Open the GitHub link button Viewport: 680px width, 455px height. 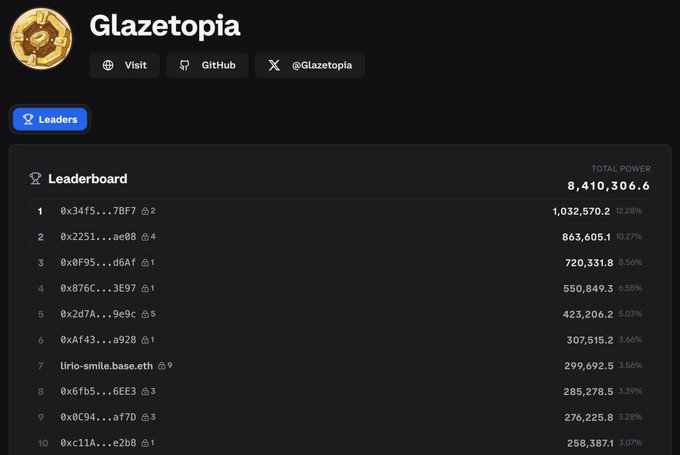(x=207, y=65)
